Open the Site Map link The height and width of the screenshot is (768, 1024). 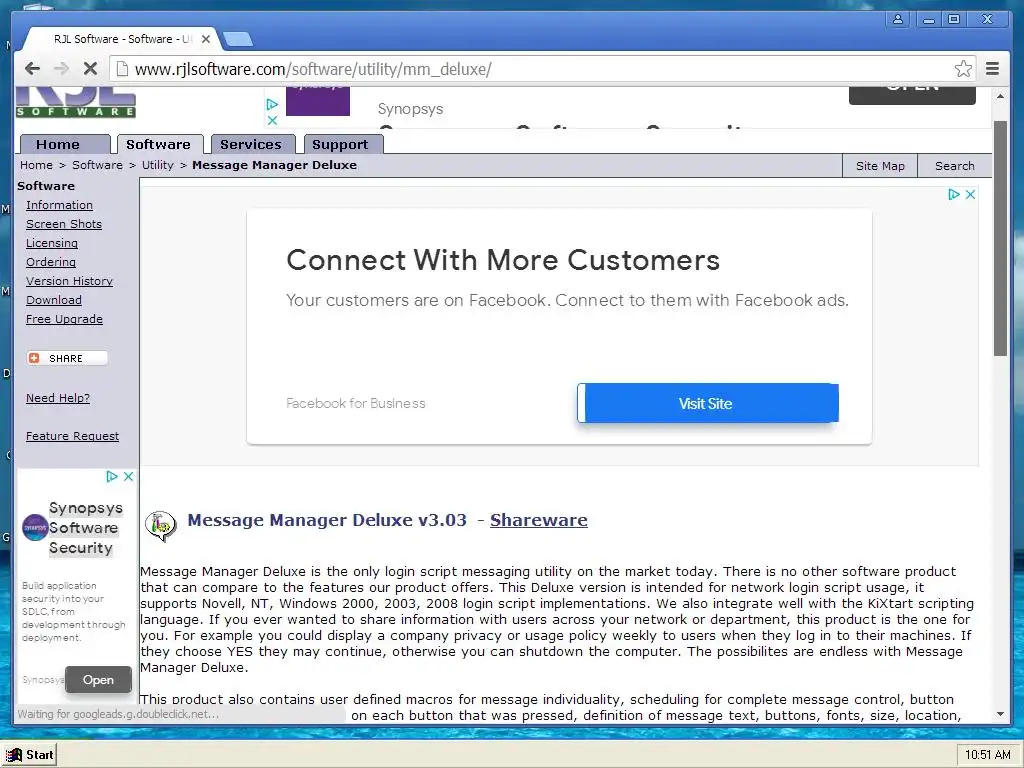click(880, 166)
